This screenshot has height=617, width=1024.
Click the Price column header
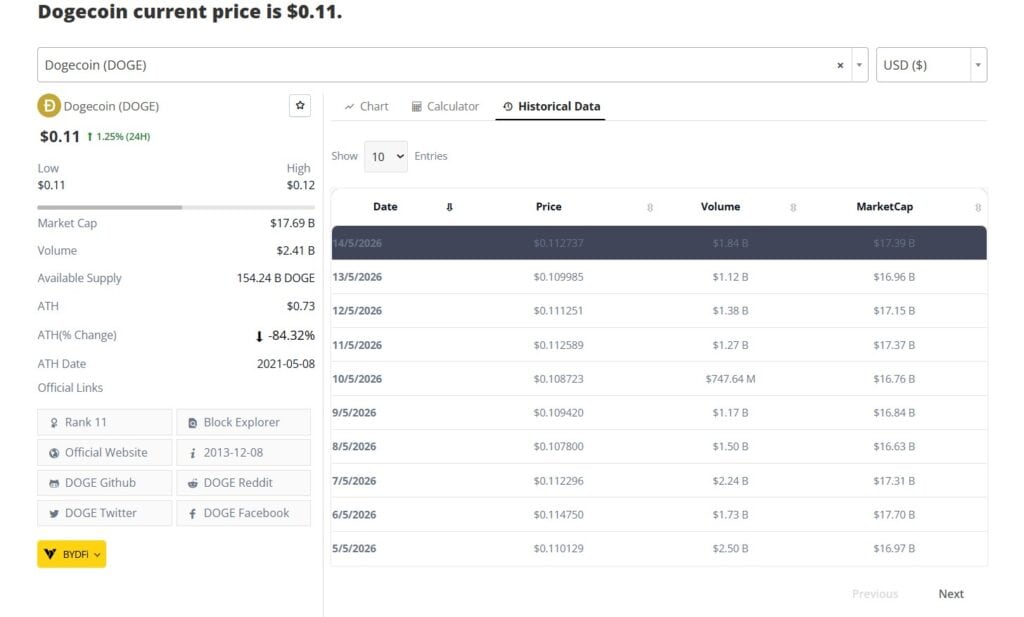tap(549, 206)
